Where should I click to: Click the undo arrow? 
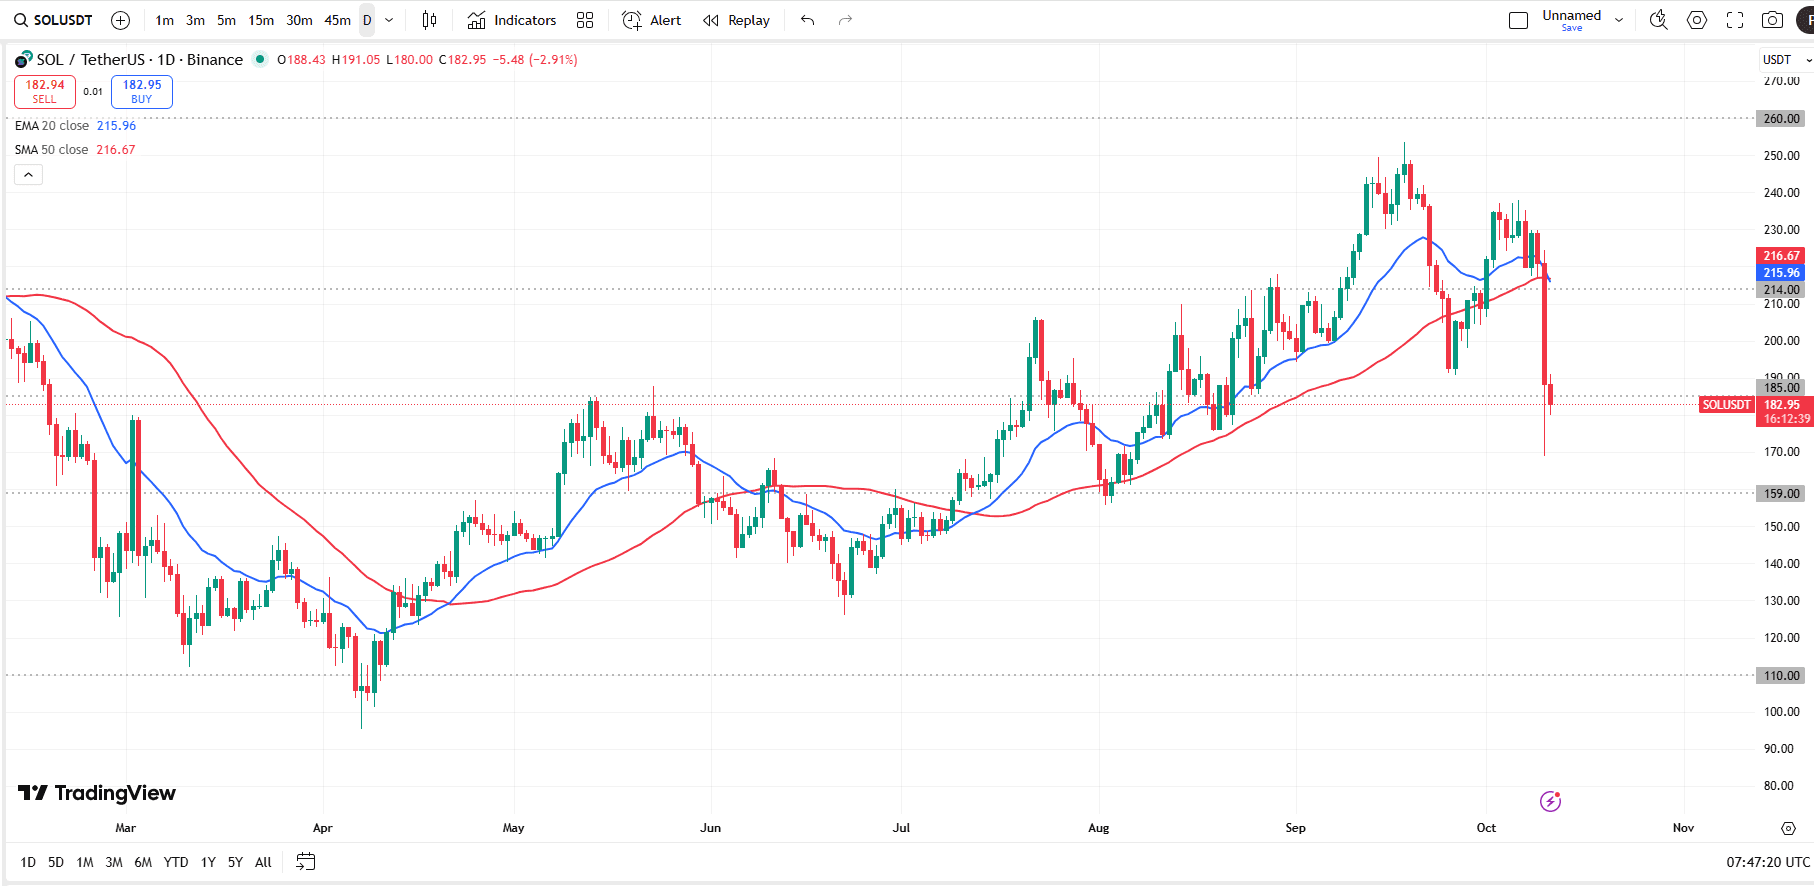(808, 20)
